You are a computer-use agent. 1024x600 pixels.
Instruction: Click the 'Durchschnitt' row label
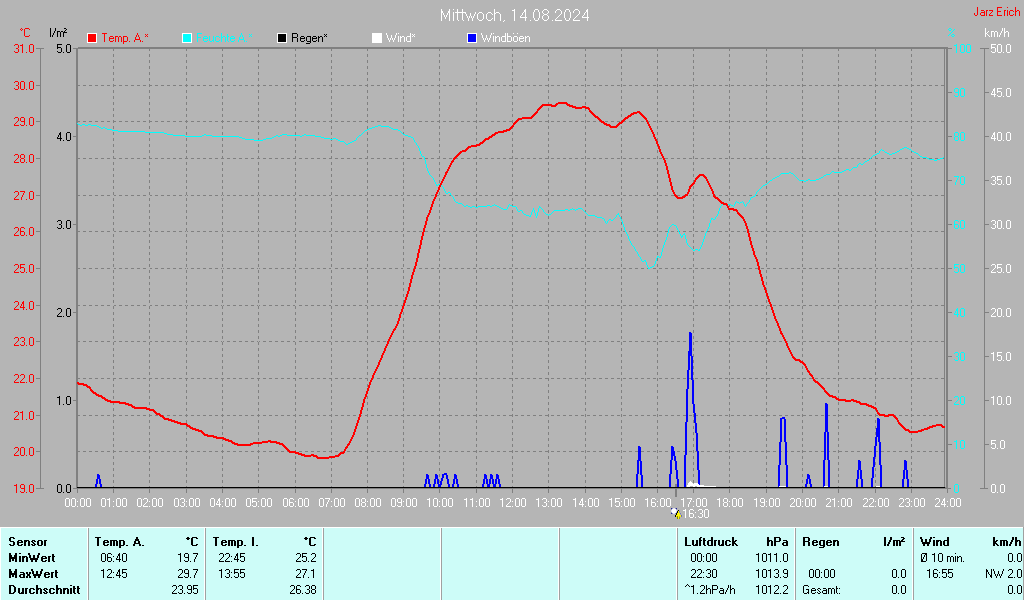click(x=44, y=590)
